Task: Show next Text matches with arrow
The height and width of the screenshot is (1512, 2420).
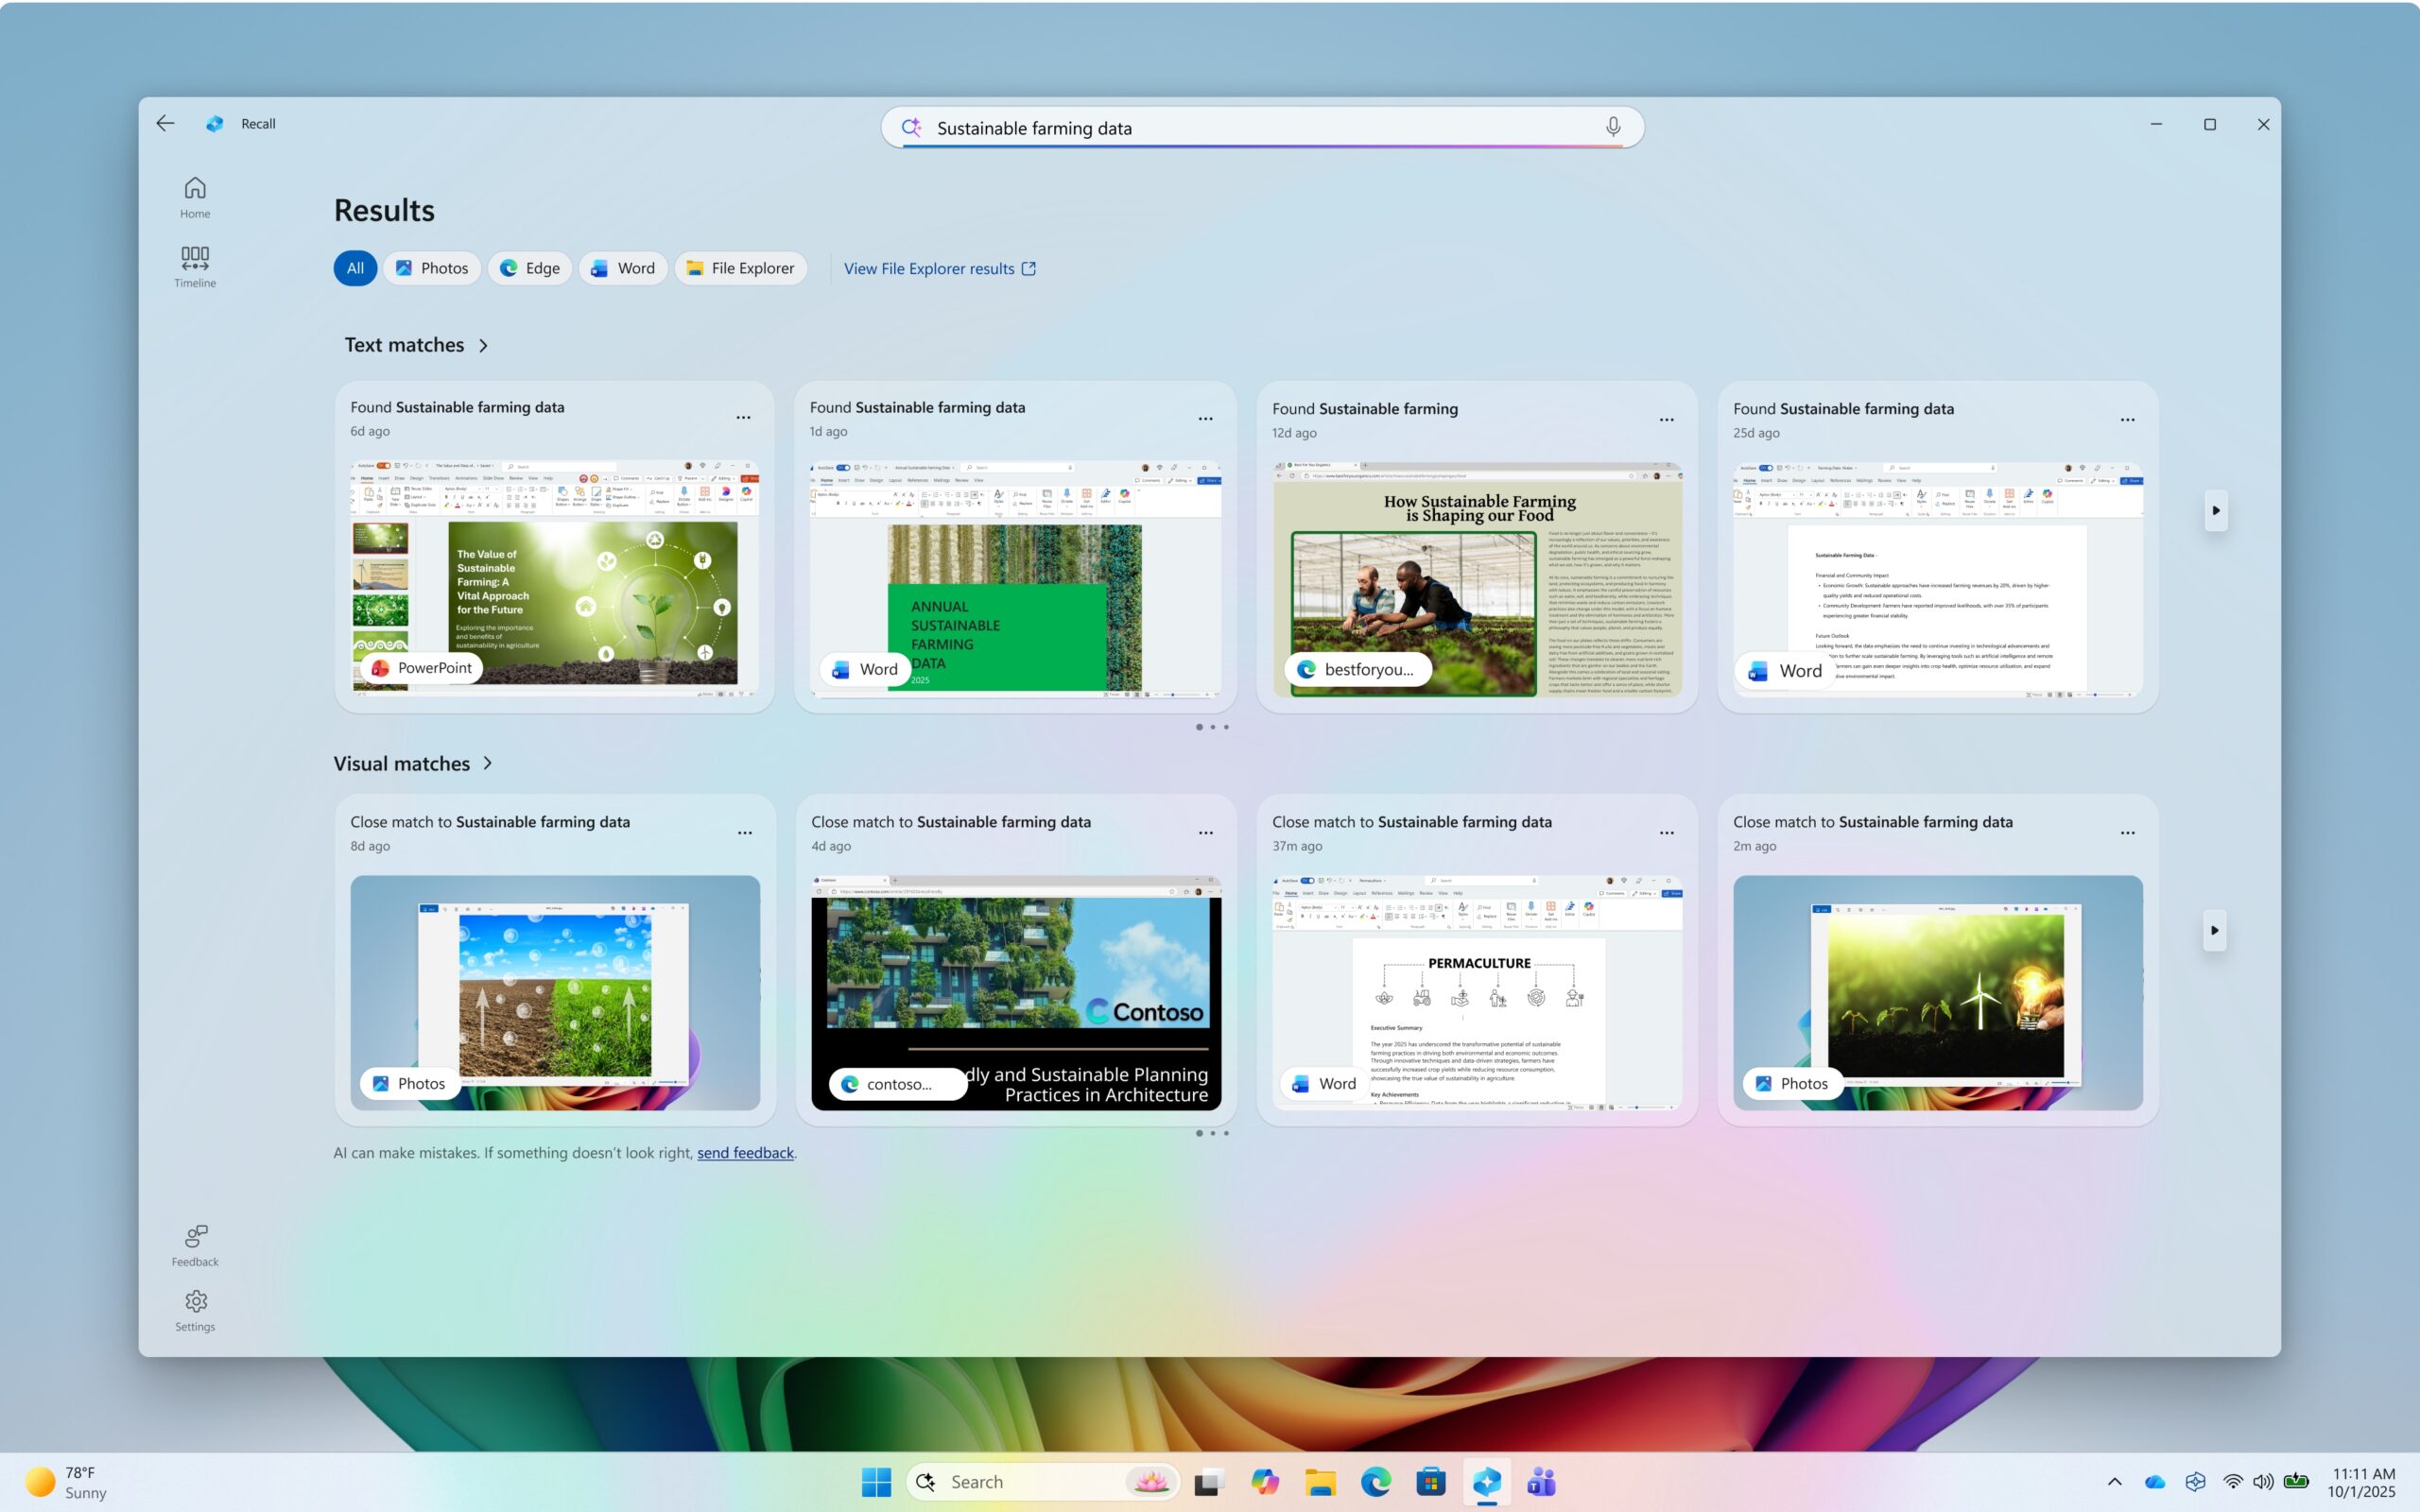Action: pos(2216,511)
